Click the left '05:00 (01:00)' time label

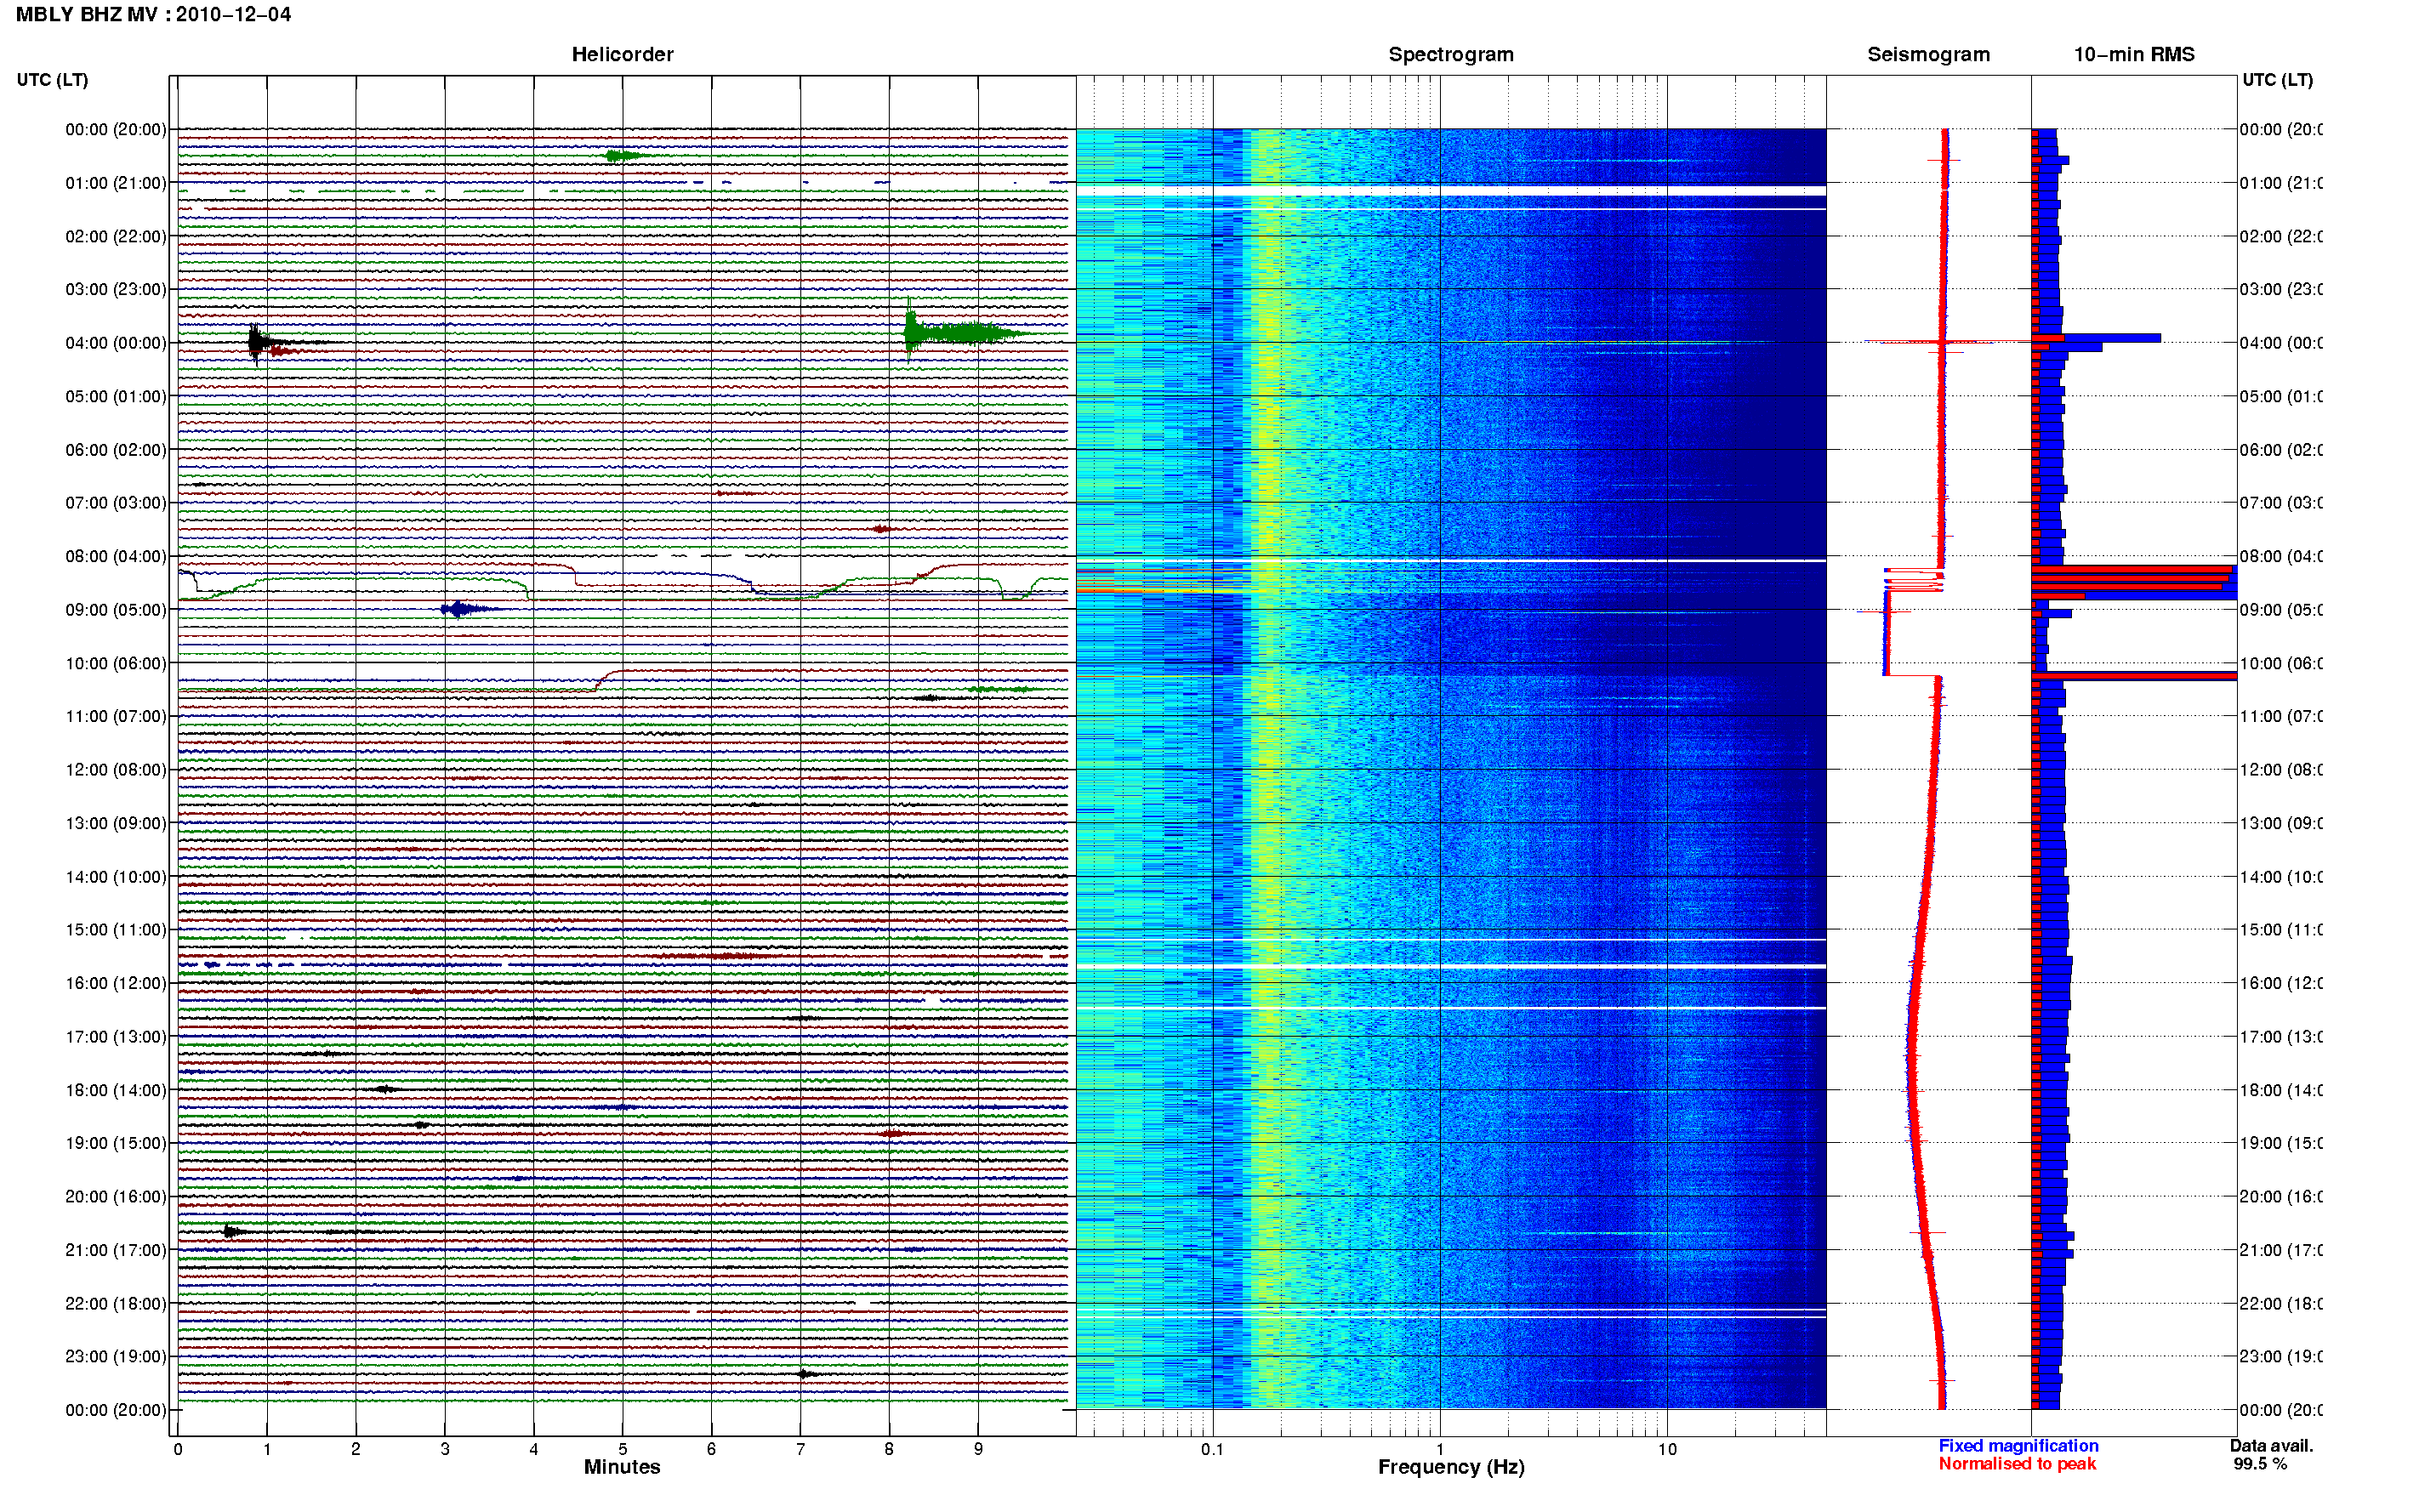tap(116, 397)
